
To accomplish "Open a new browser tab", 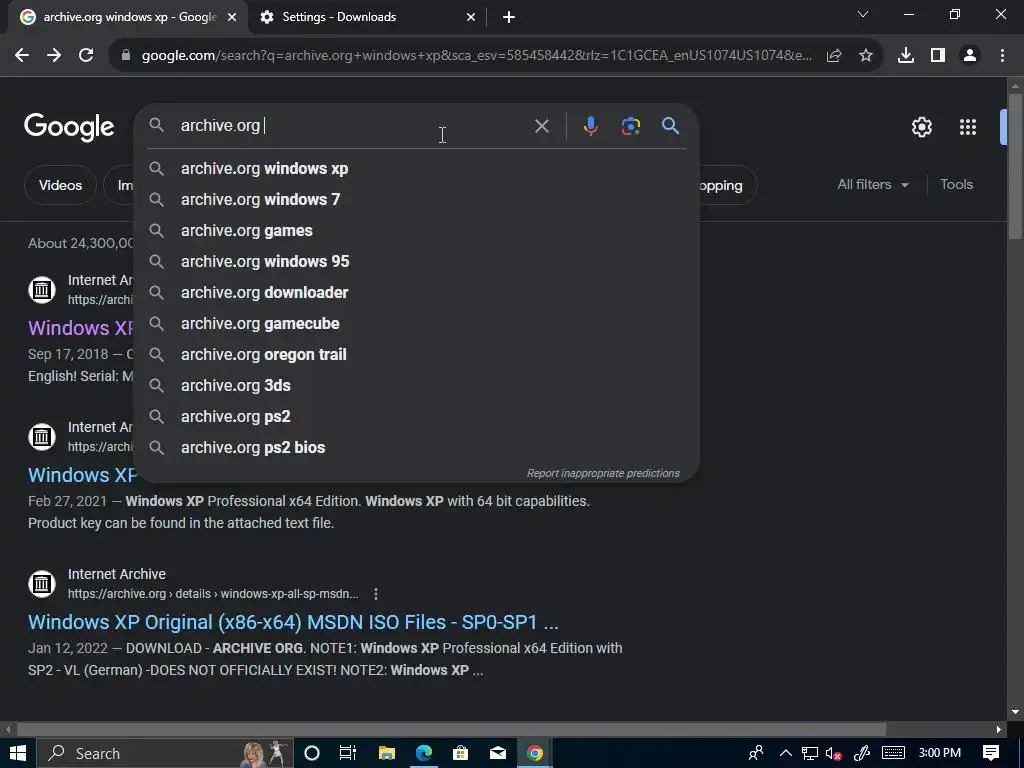I will pyautogui.click(x=509, y=17).
